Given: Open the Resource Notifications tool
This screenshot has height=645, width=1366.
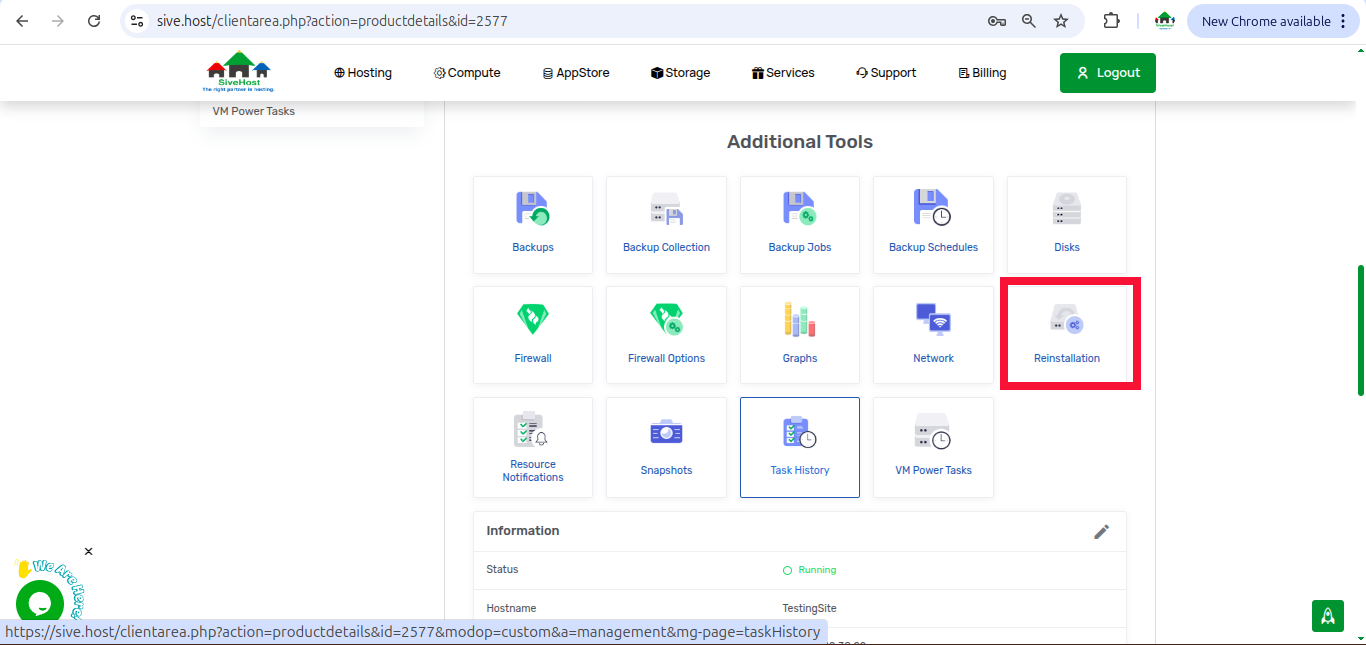Looking at the screenshot, I should (533, 447).
